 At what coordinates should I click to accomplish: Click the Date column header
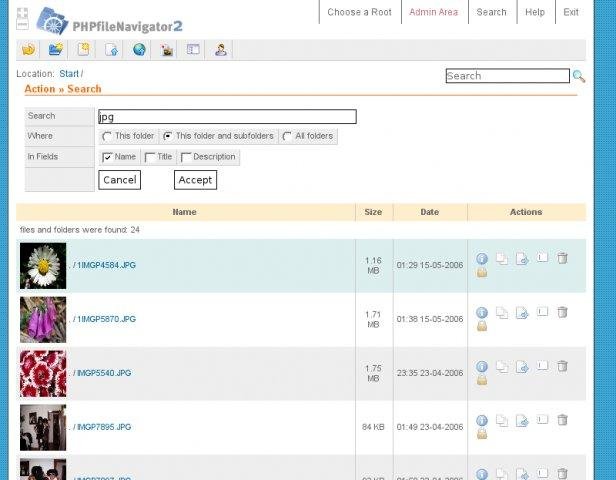point(430,212)
